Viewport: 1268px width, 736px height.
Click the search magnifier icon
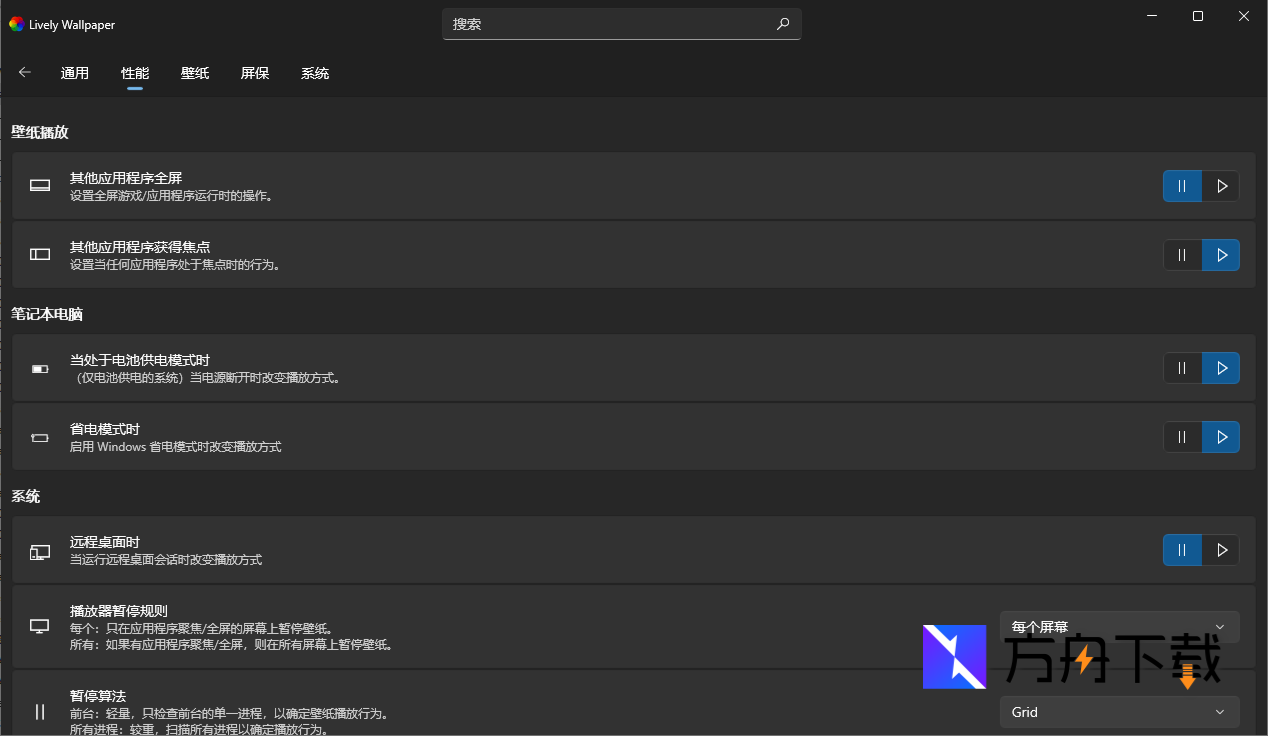[x=783, y=24]
